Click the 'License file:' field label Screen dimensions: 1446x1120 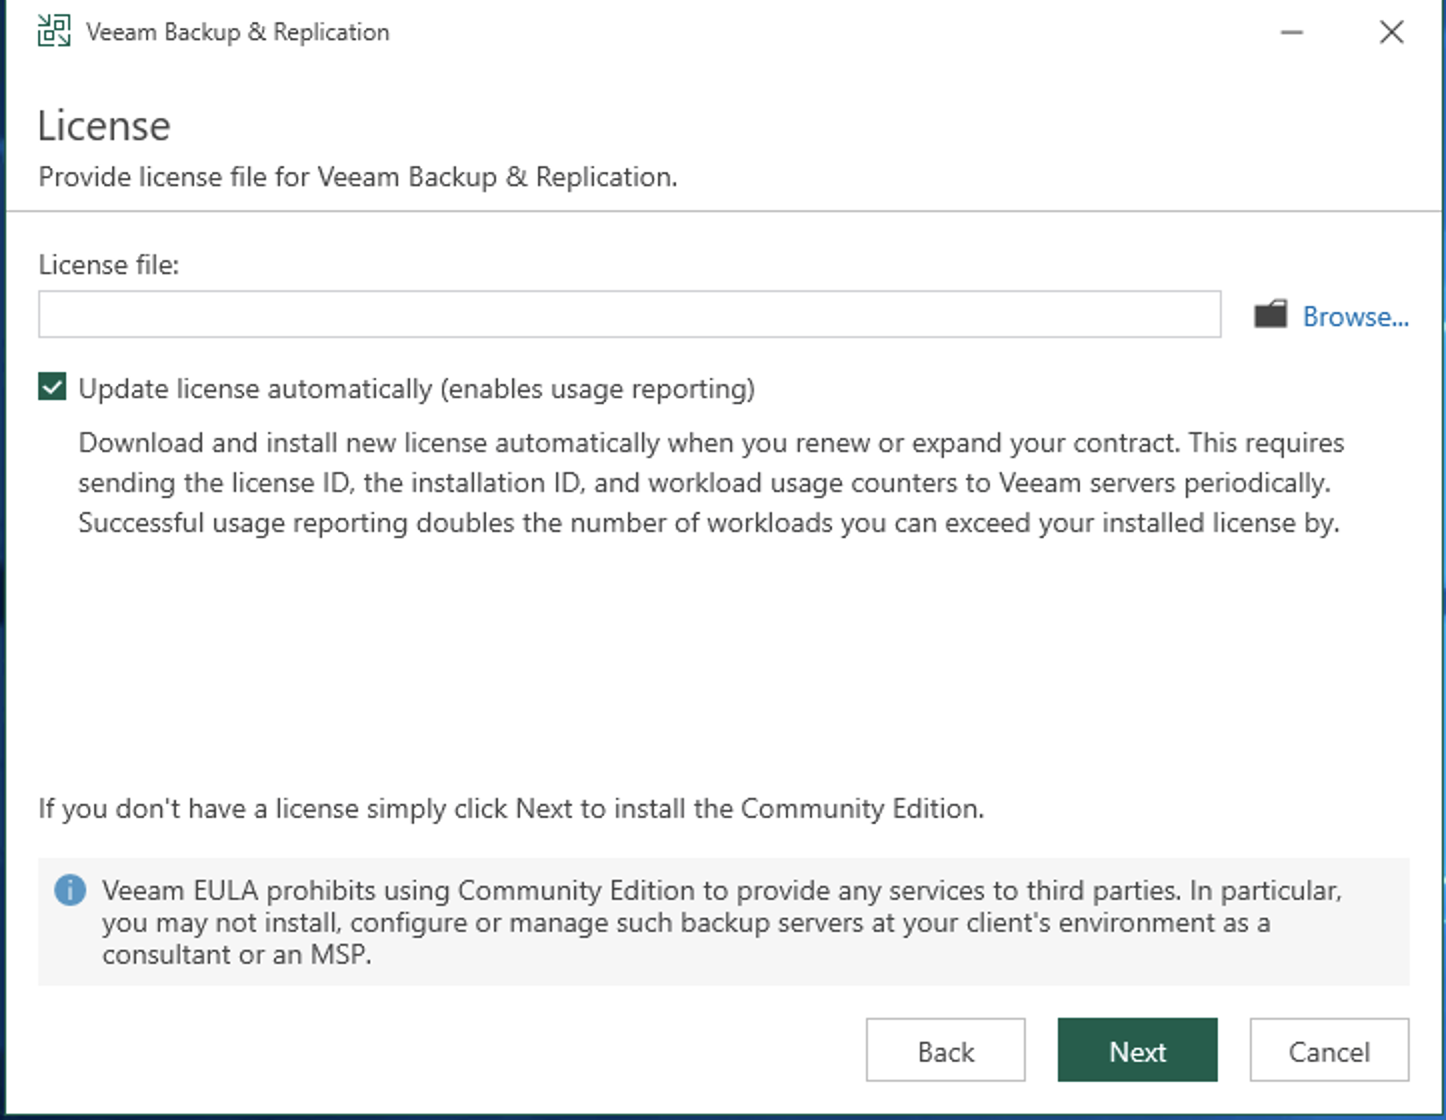[x=108, y=265]
